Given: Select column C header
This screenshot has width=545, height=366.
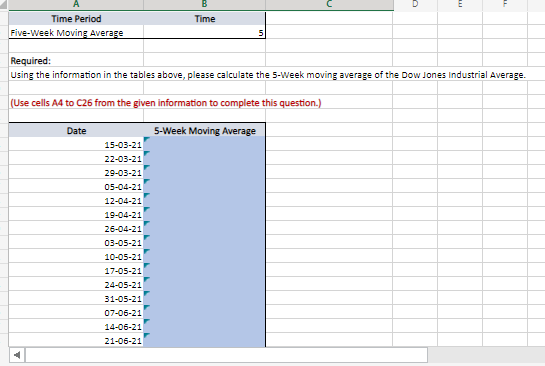Looking at the screenshot, I should click(329, 5).
